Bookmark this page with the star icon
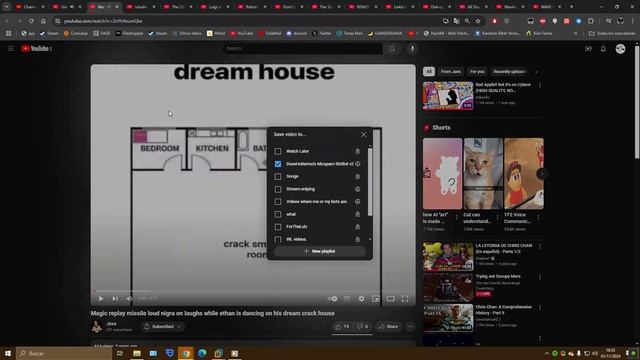Screen dimensions: 640x360 click(x=478, y=21)
